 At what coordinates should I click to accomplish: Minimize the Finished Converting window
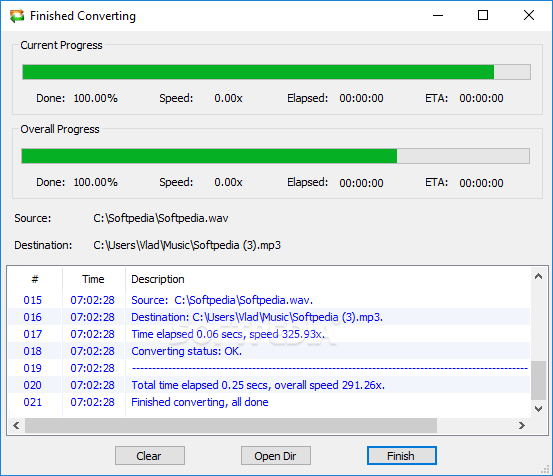coord(438,16)
